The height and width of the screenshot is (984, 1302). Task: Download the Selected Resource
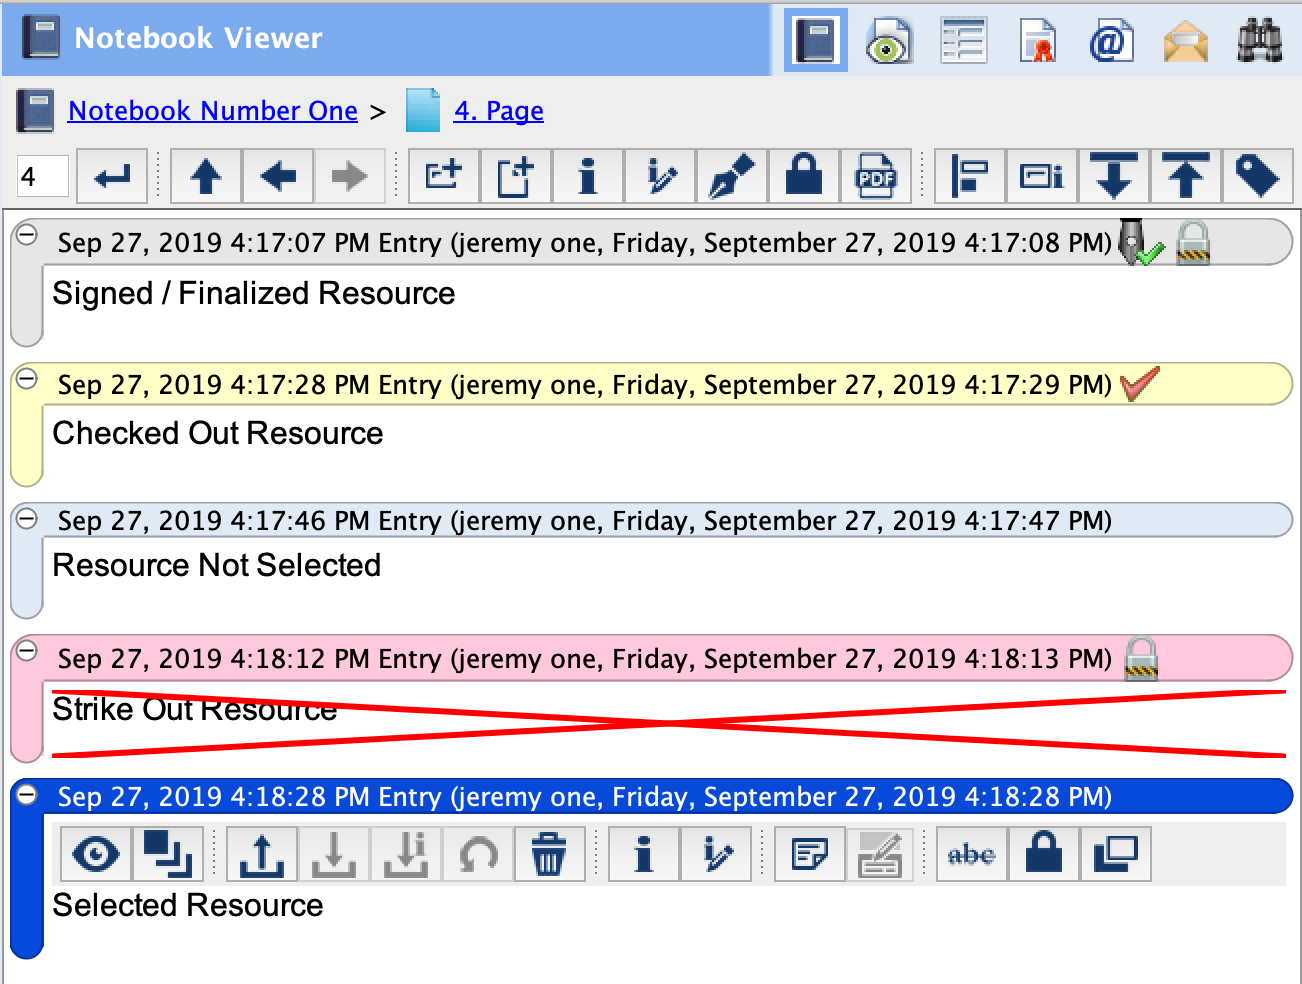[333, 854]
